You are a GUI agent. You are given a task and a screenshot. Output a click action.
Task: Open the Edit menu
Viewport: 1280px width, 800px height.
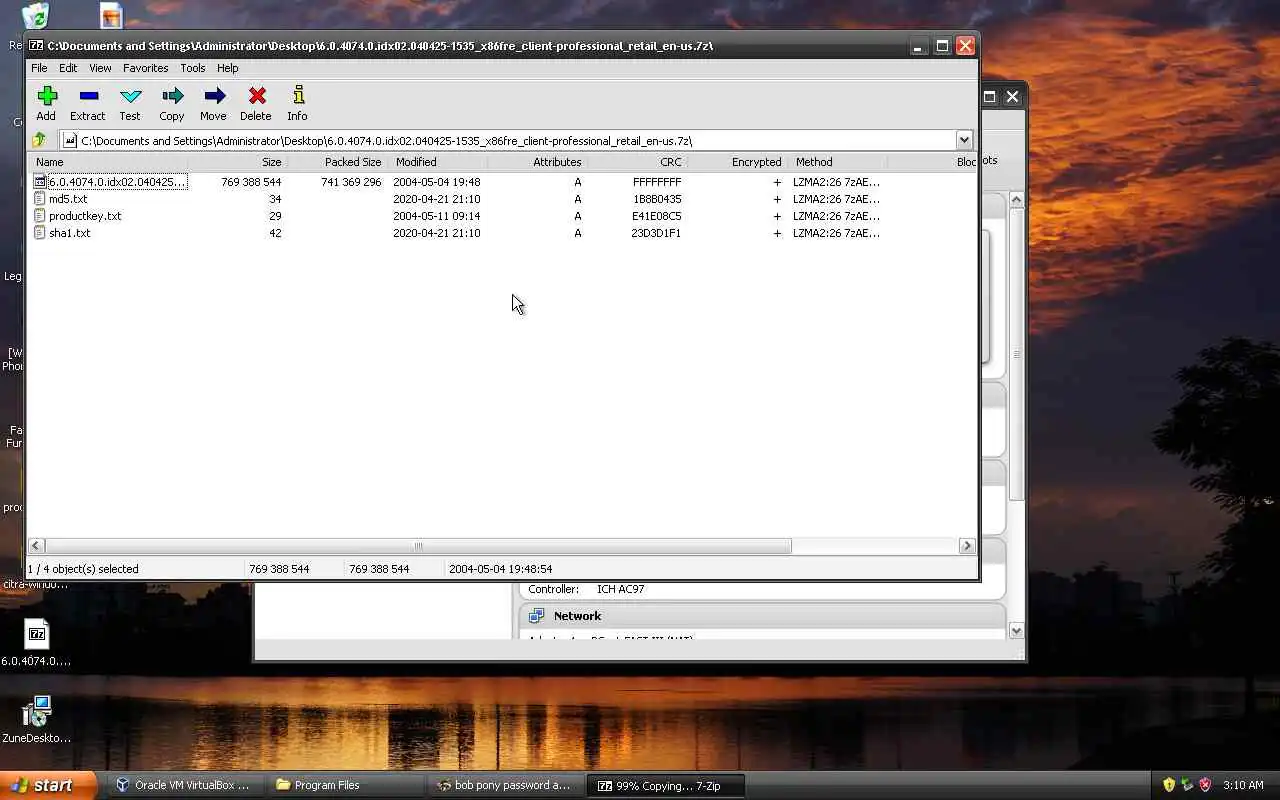pos(68,68)
